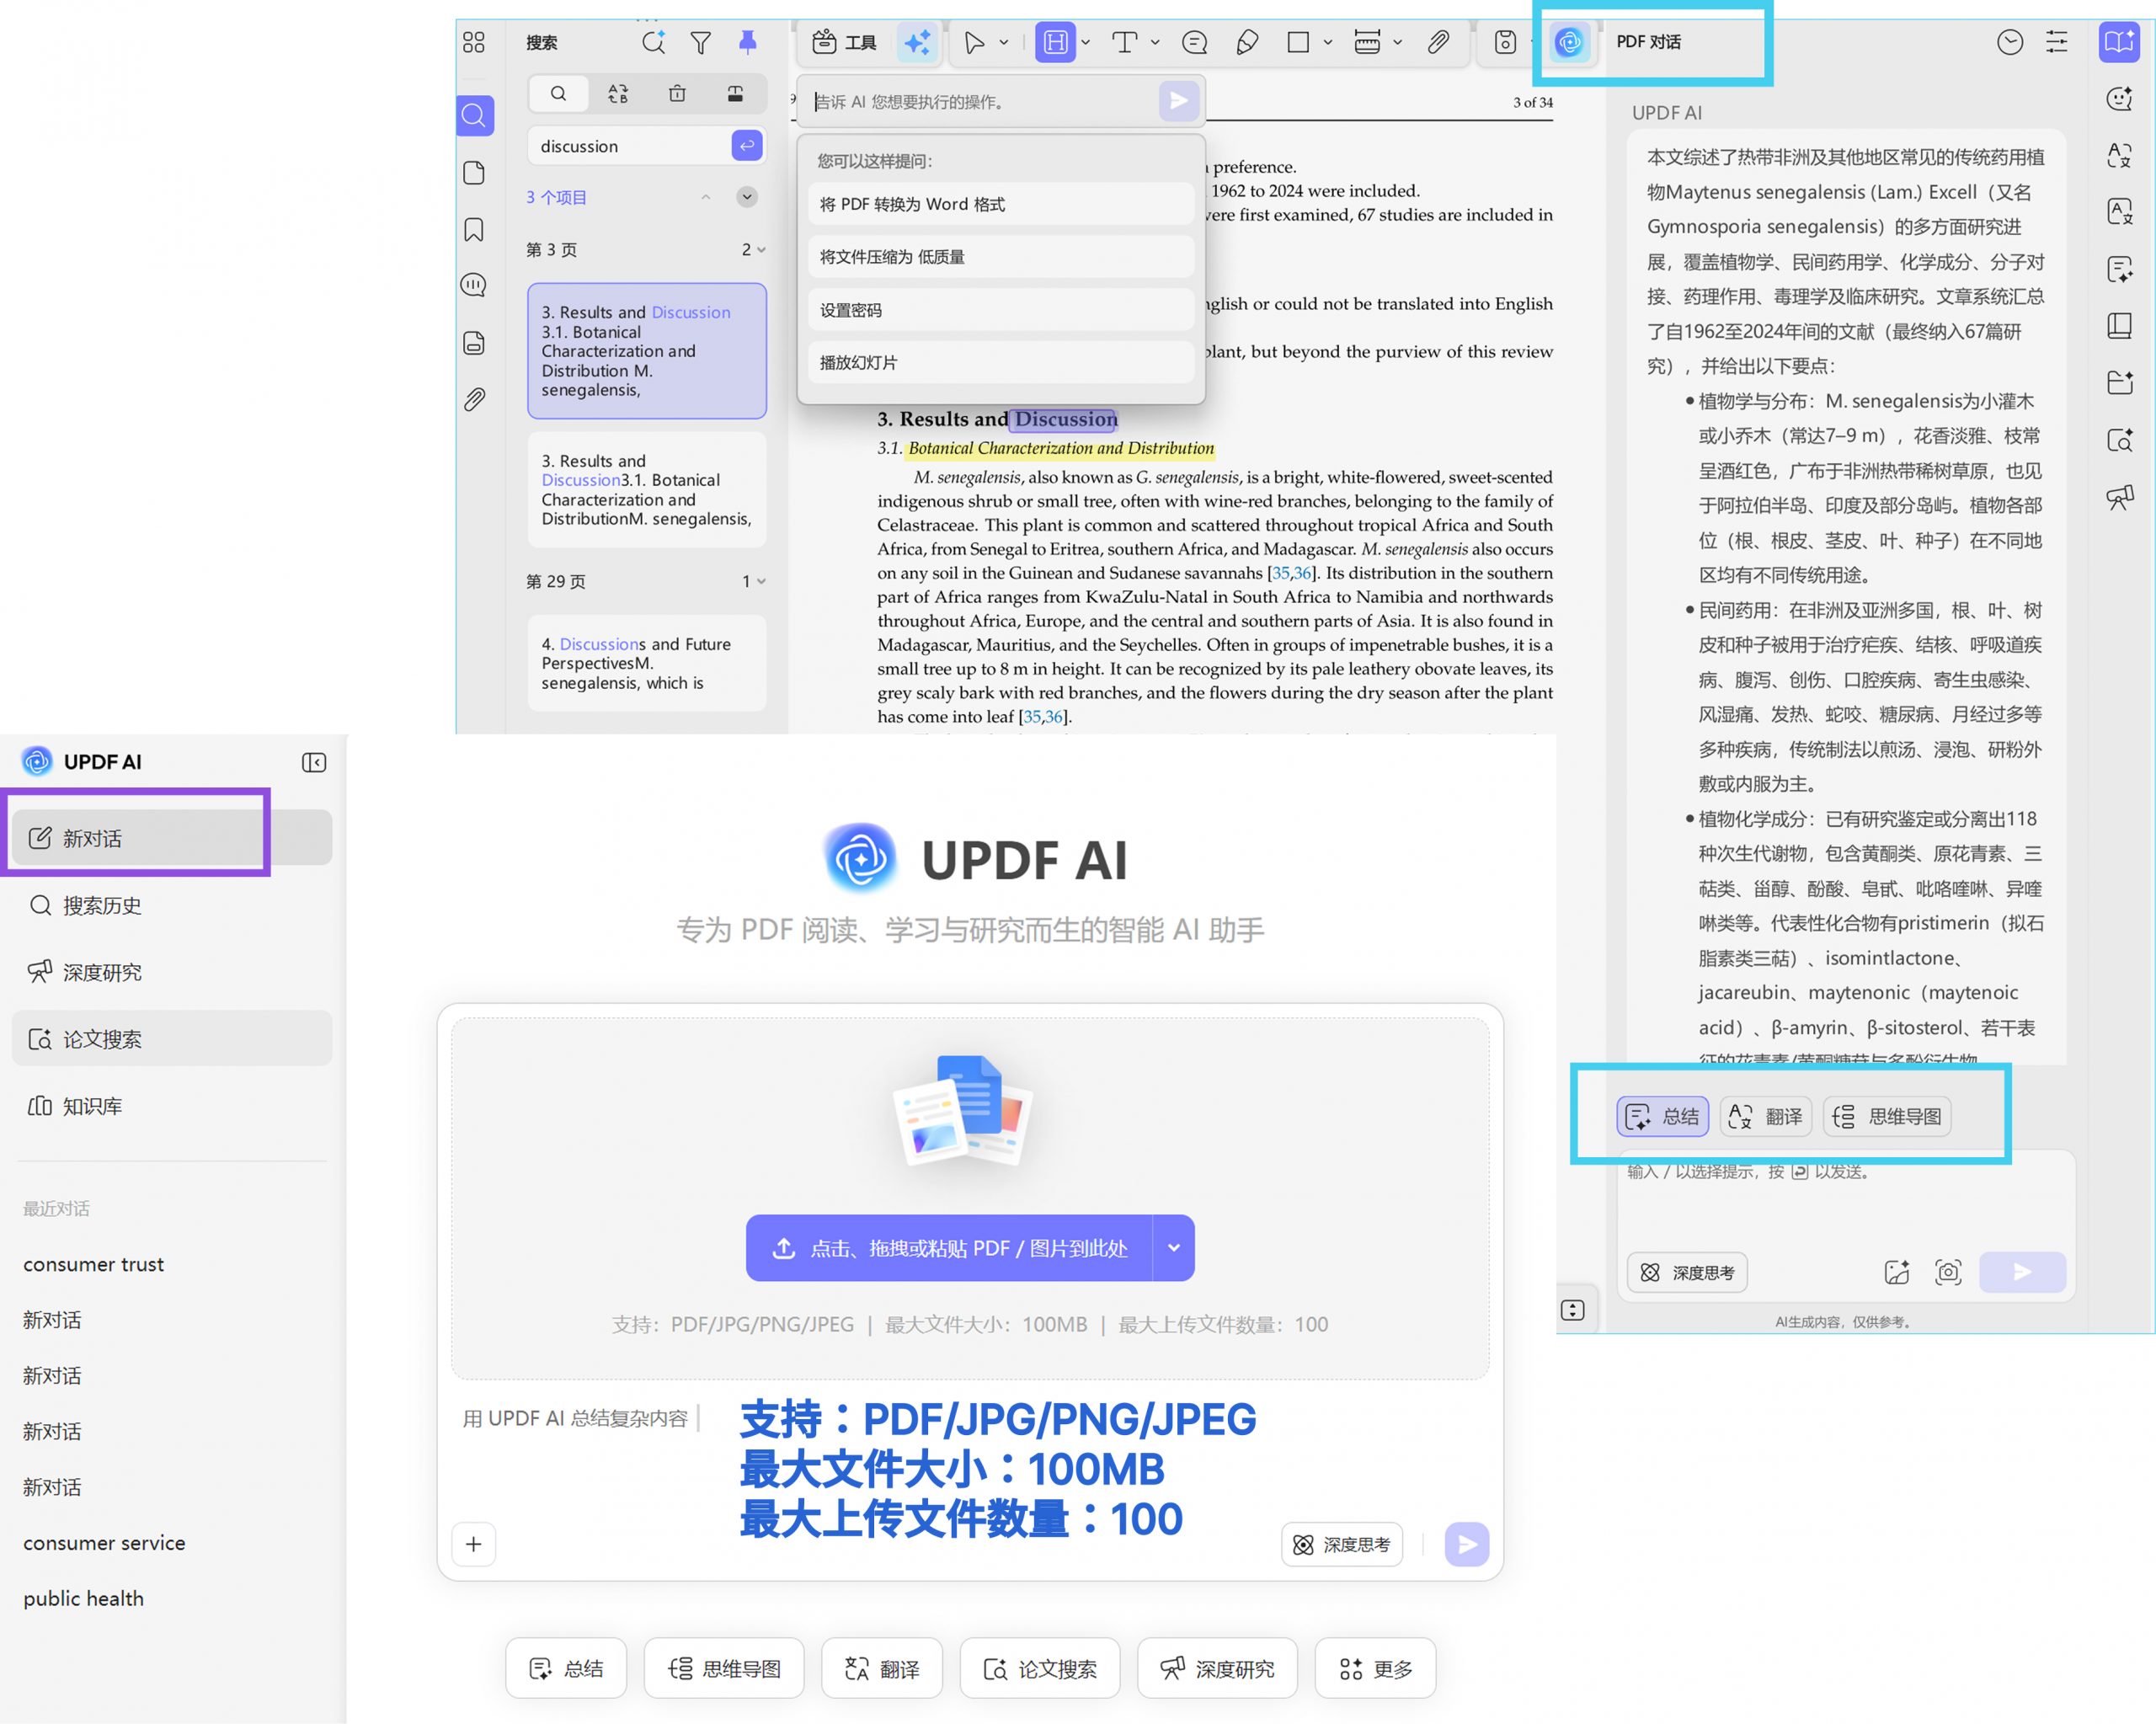This screenshot has height=1724, width=2156.
Task: Select the measure ruler tool
Action: (x=1367, y=42)
